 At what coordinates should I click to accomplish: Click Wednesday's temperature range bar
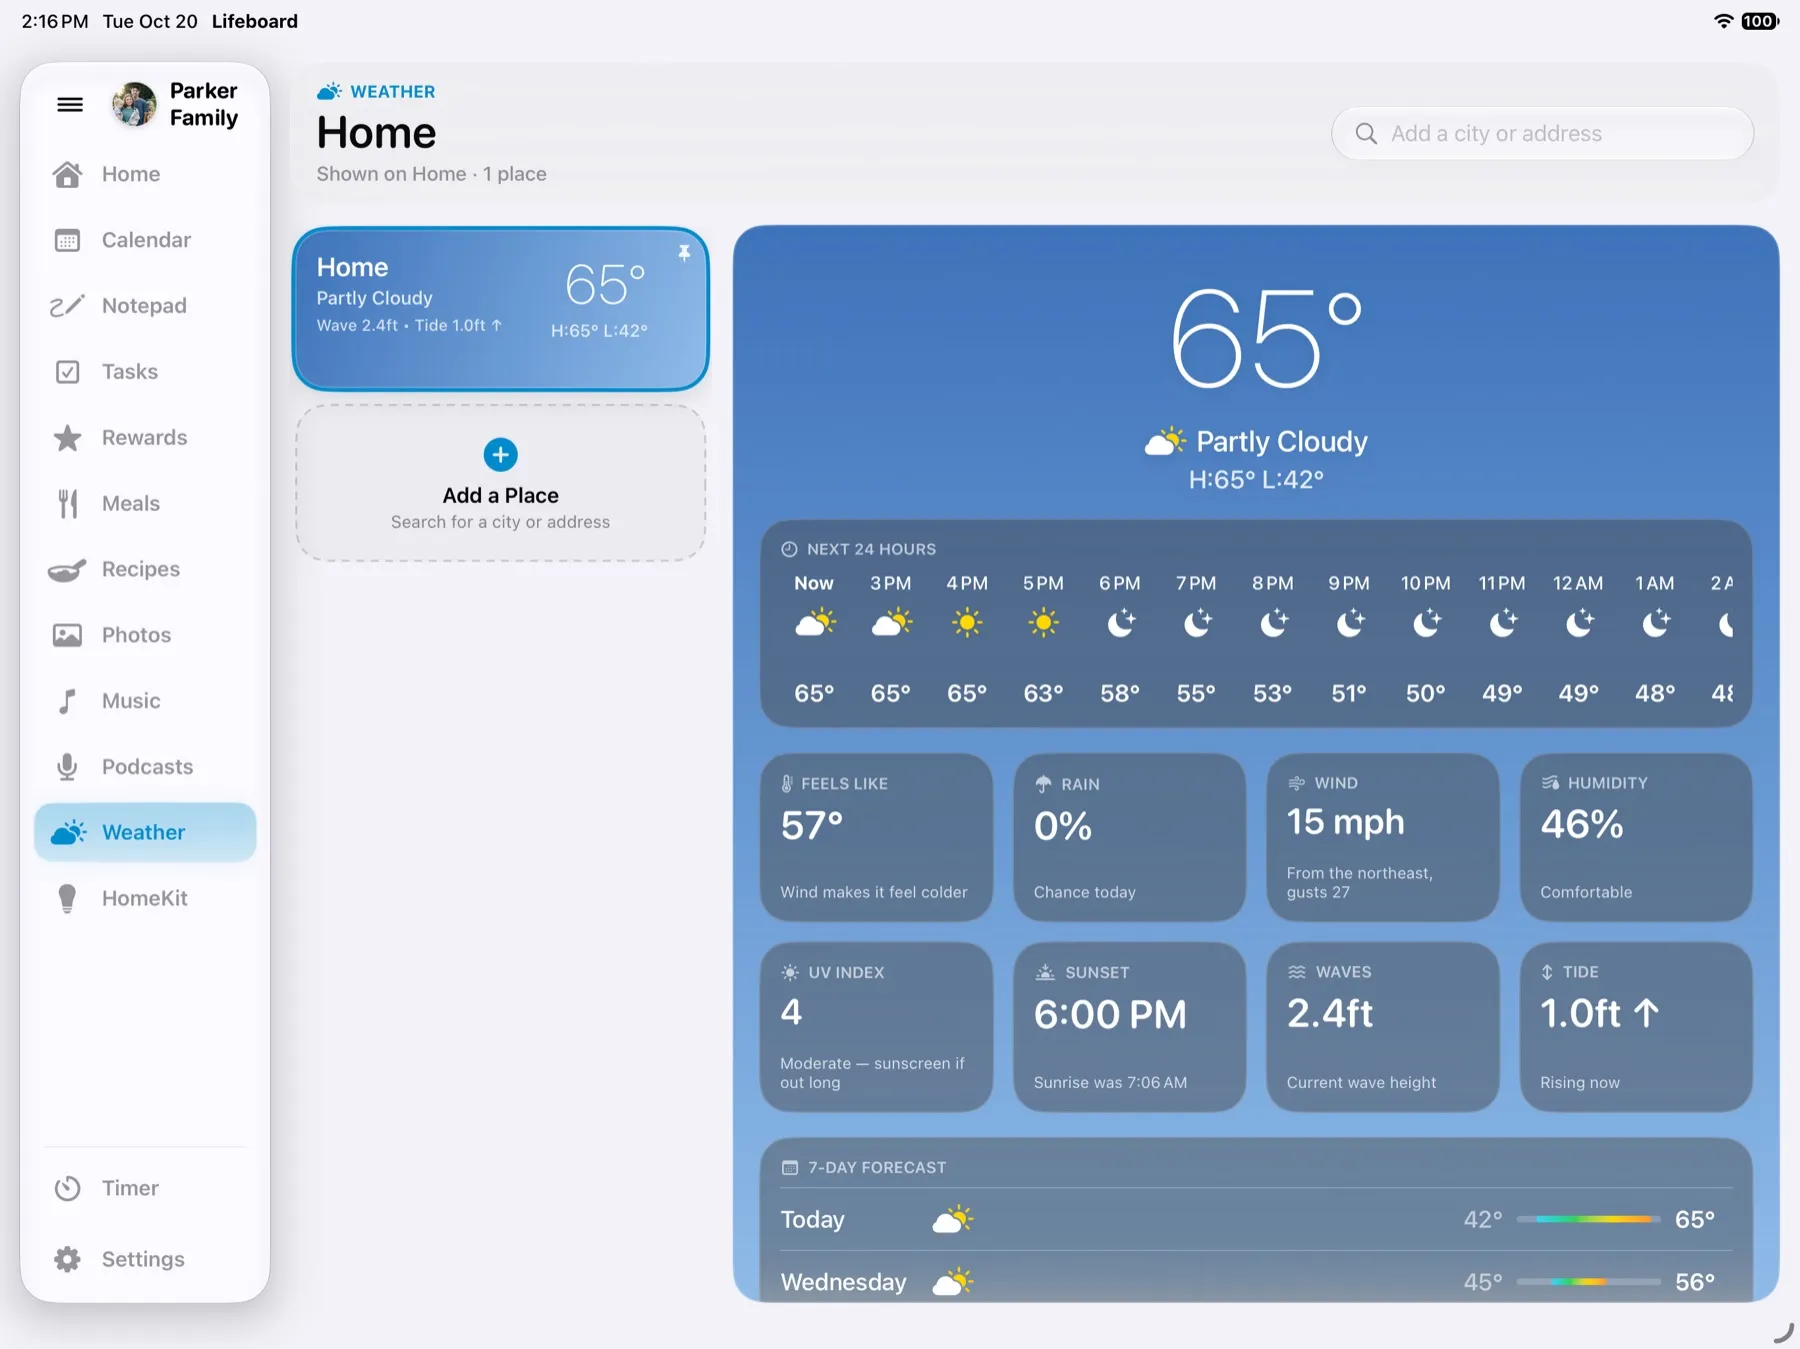click(x=1588, y=1281)
